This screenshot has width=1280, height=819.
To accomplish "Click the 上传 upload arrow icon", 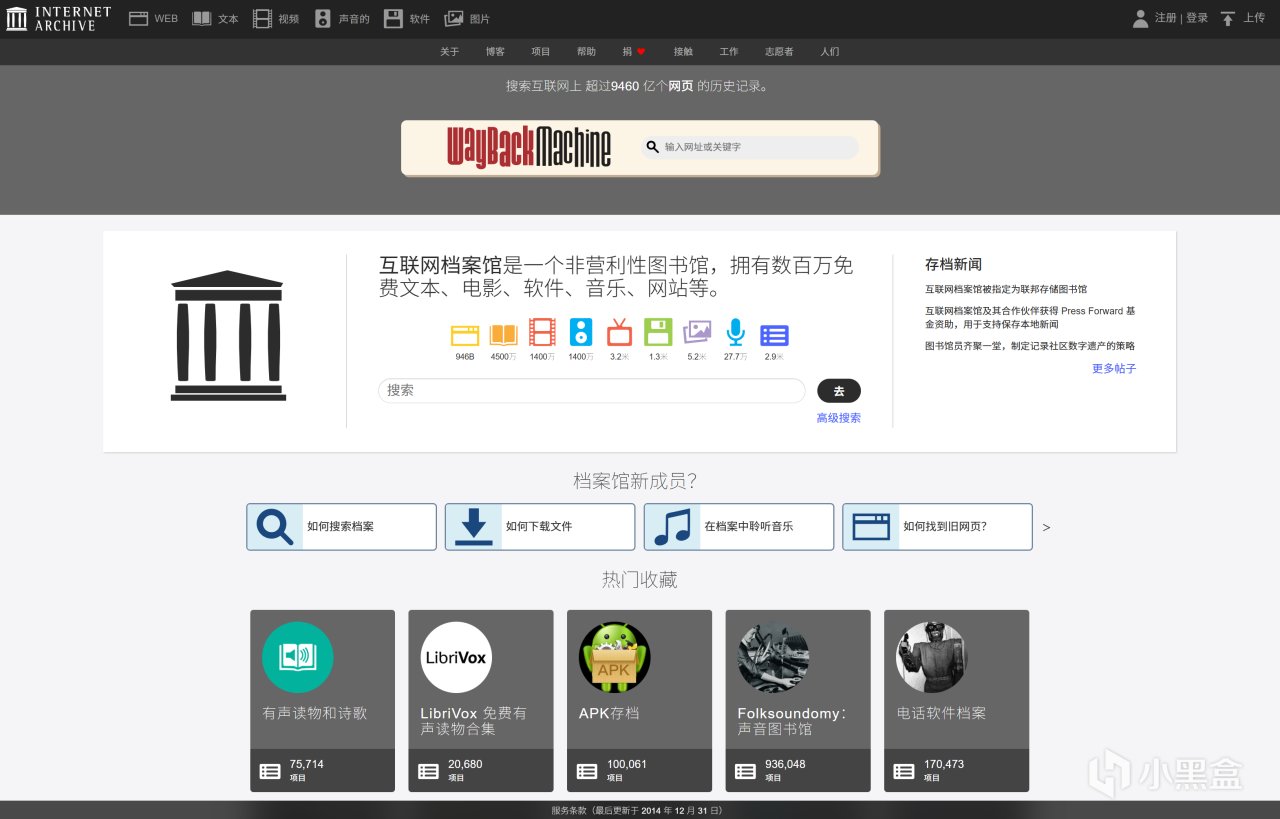I will [1228, 18].
